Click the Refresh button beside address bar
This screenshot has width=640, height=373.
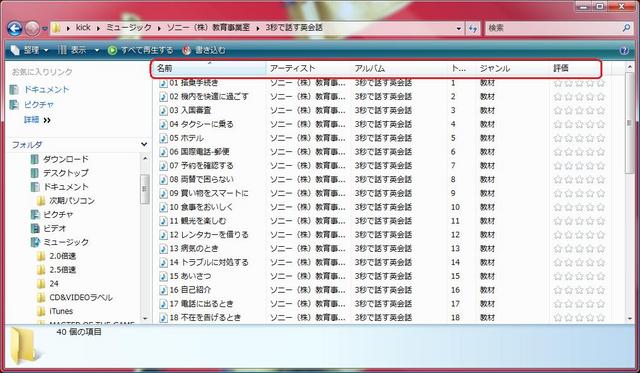pos(473,29)
